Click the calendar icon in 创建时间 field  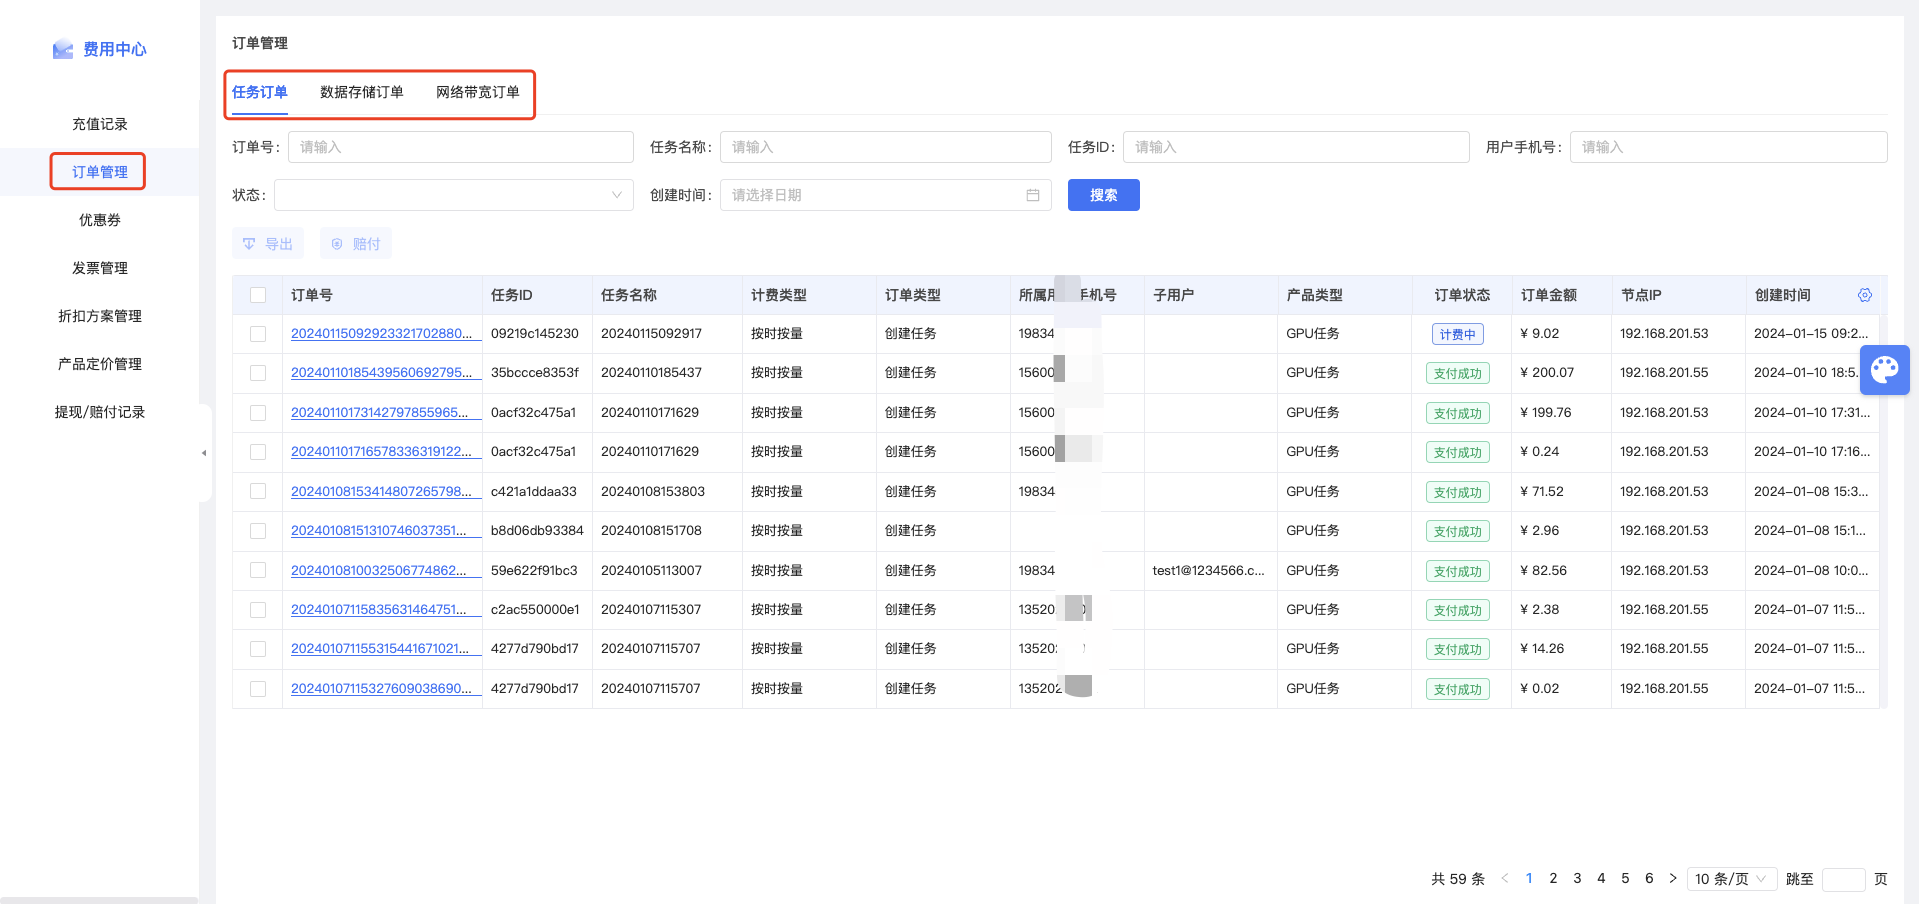click(x=1033, y=195)
